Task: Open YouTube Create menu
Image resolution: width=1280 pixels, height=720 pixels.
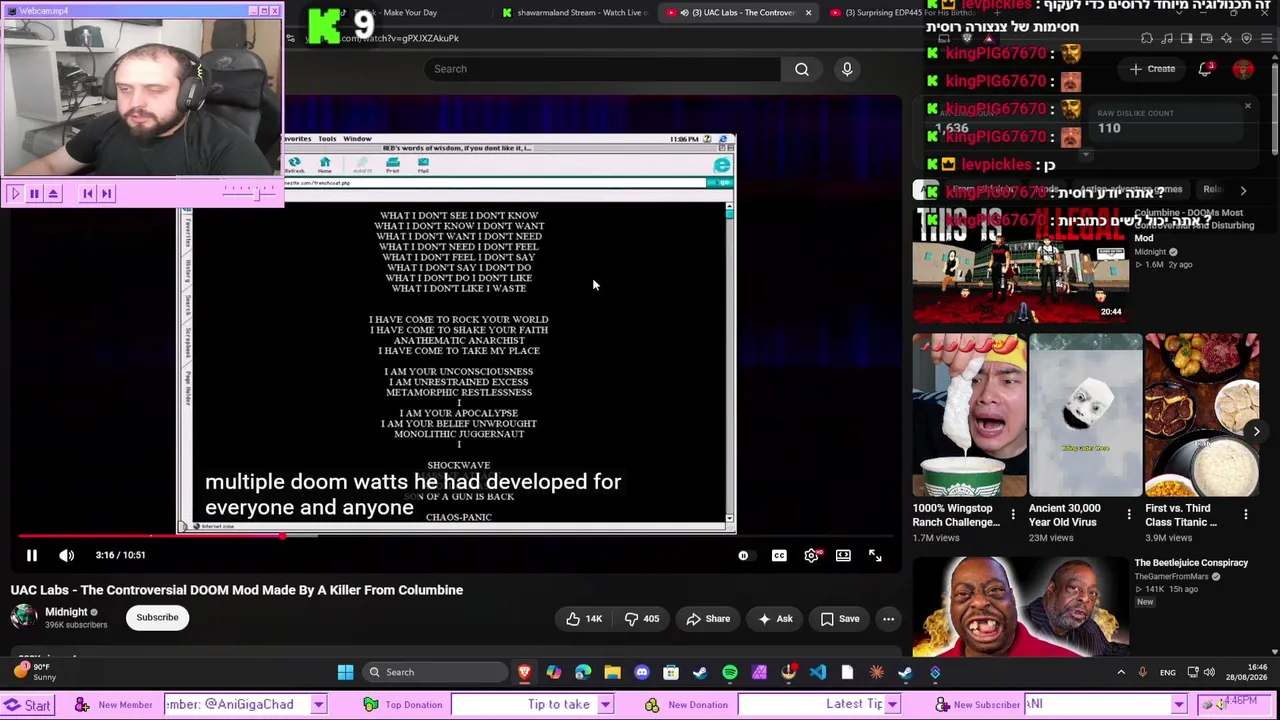Action: coord(1152,69)
